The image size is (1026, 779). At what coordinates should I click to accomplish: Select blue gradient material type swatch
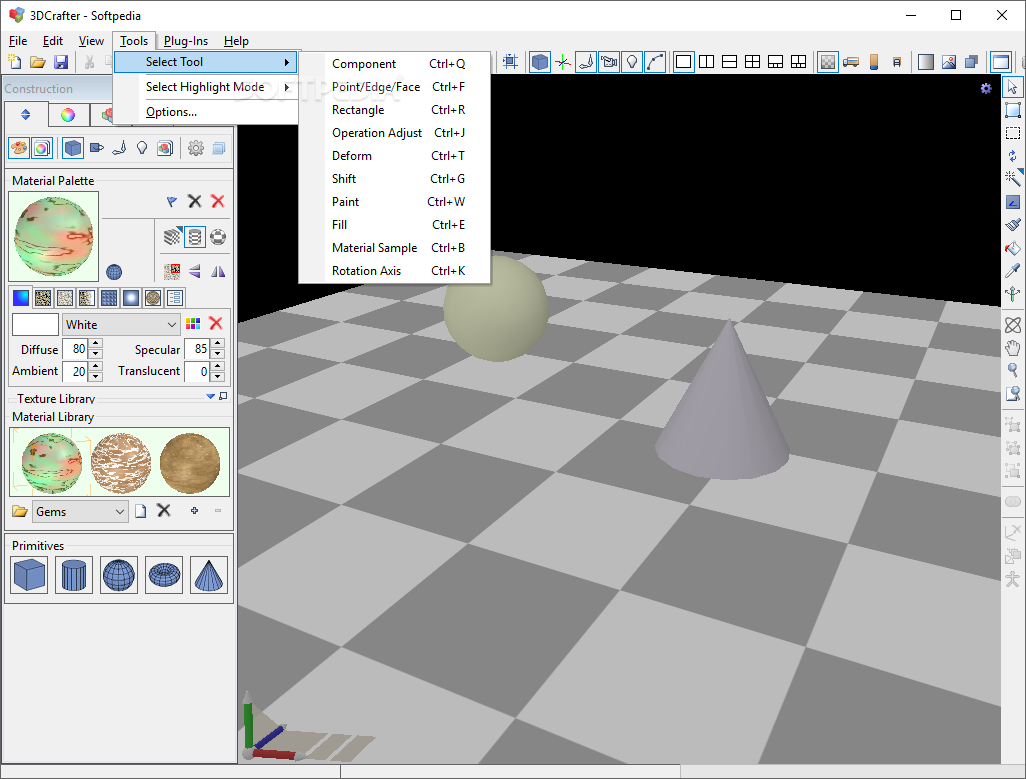22,298
